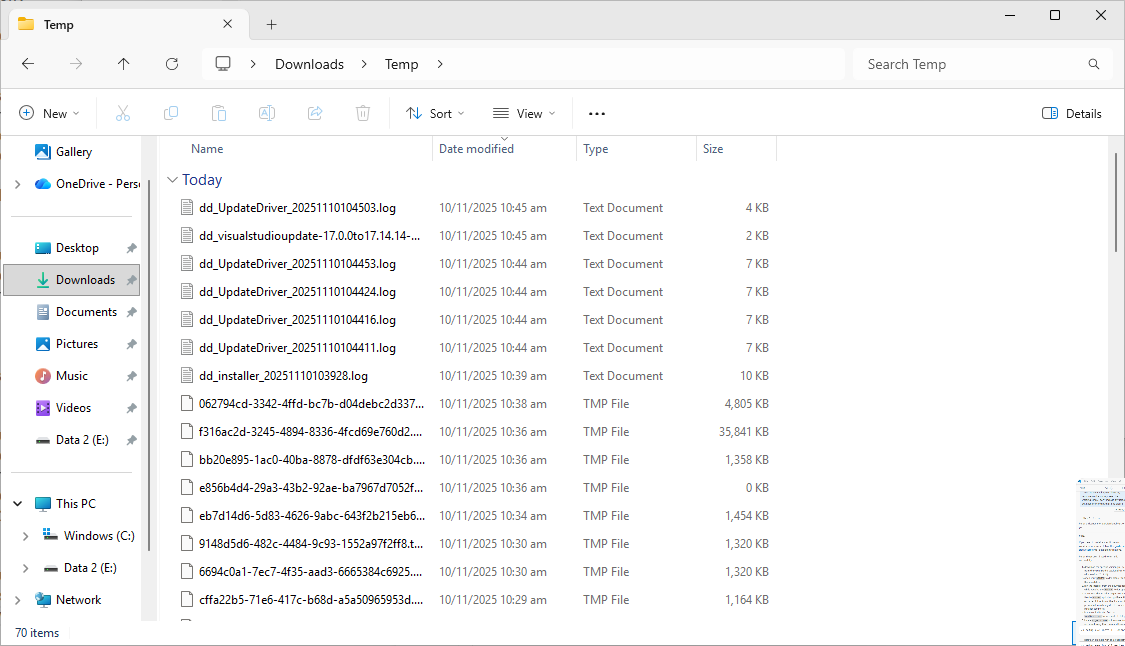Open chevron after Downloads in address bar

pos(364,64)
